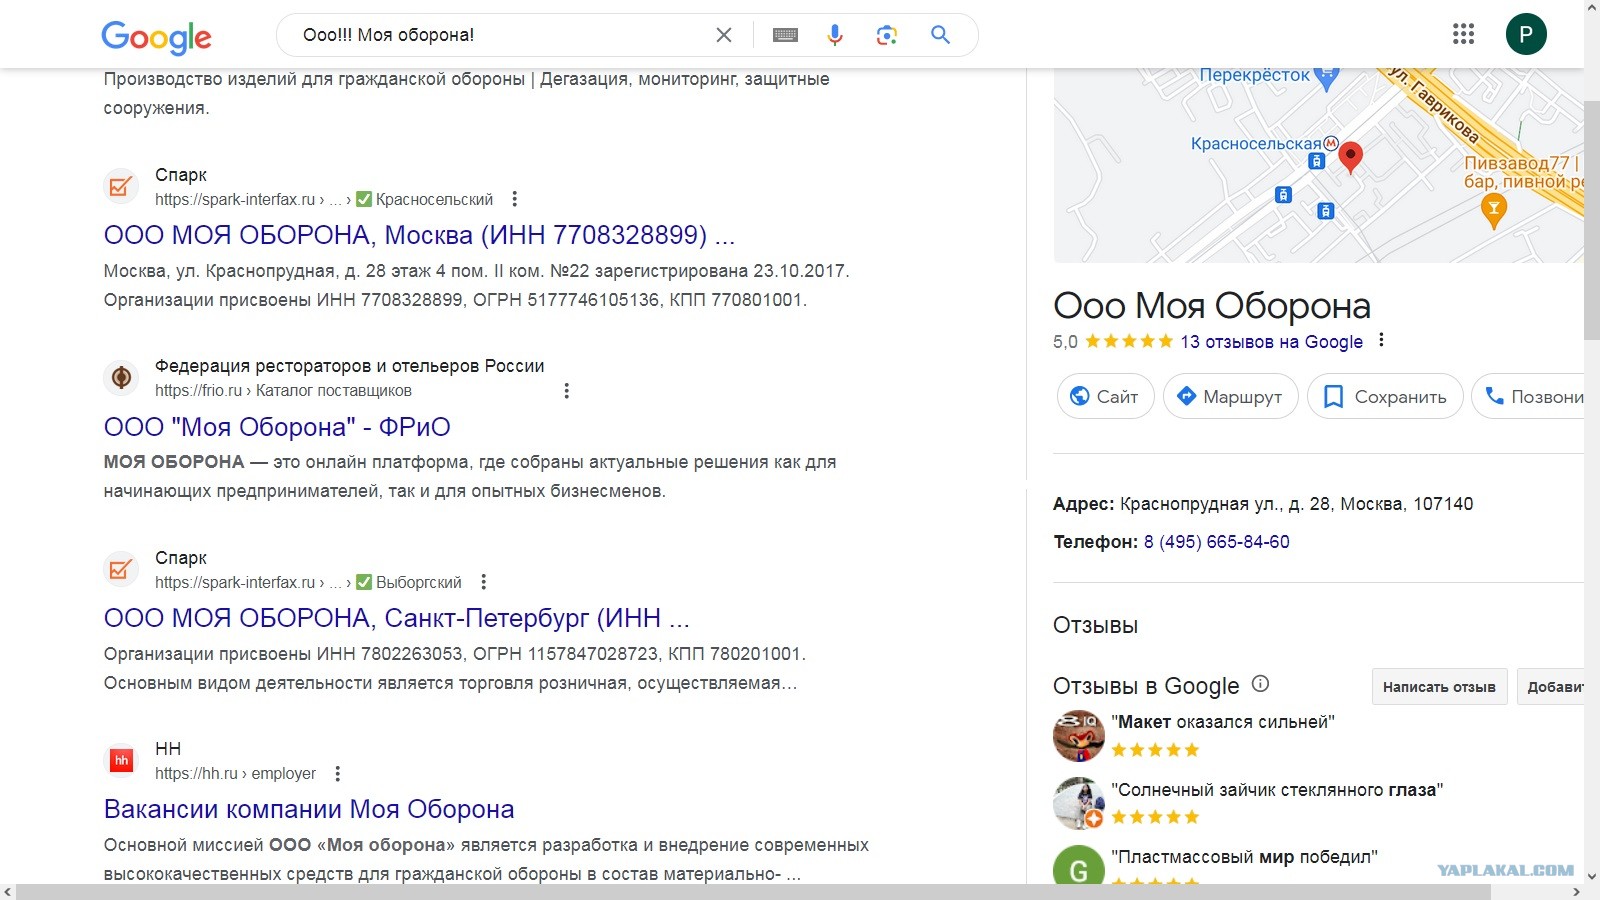Click Федерация рестораторов favicon
The width and height of the screenshot is (1600, 900).
(121, 378)
